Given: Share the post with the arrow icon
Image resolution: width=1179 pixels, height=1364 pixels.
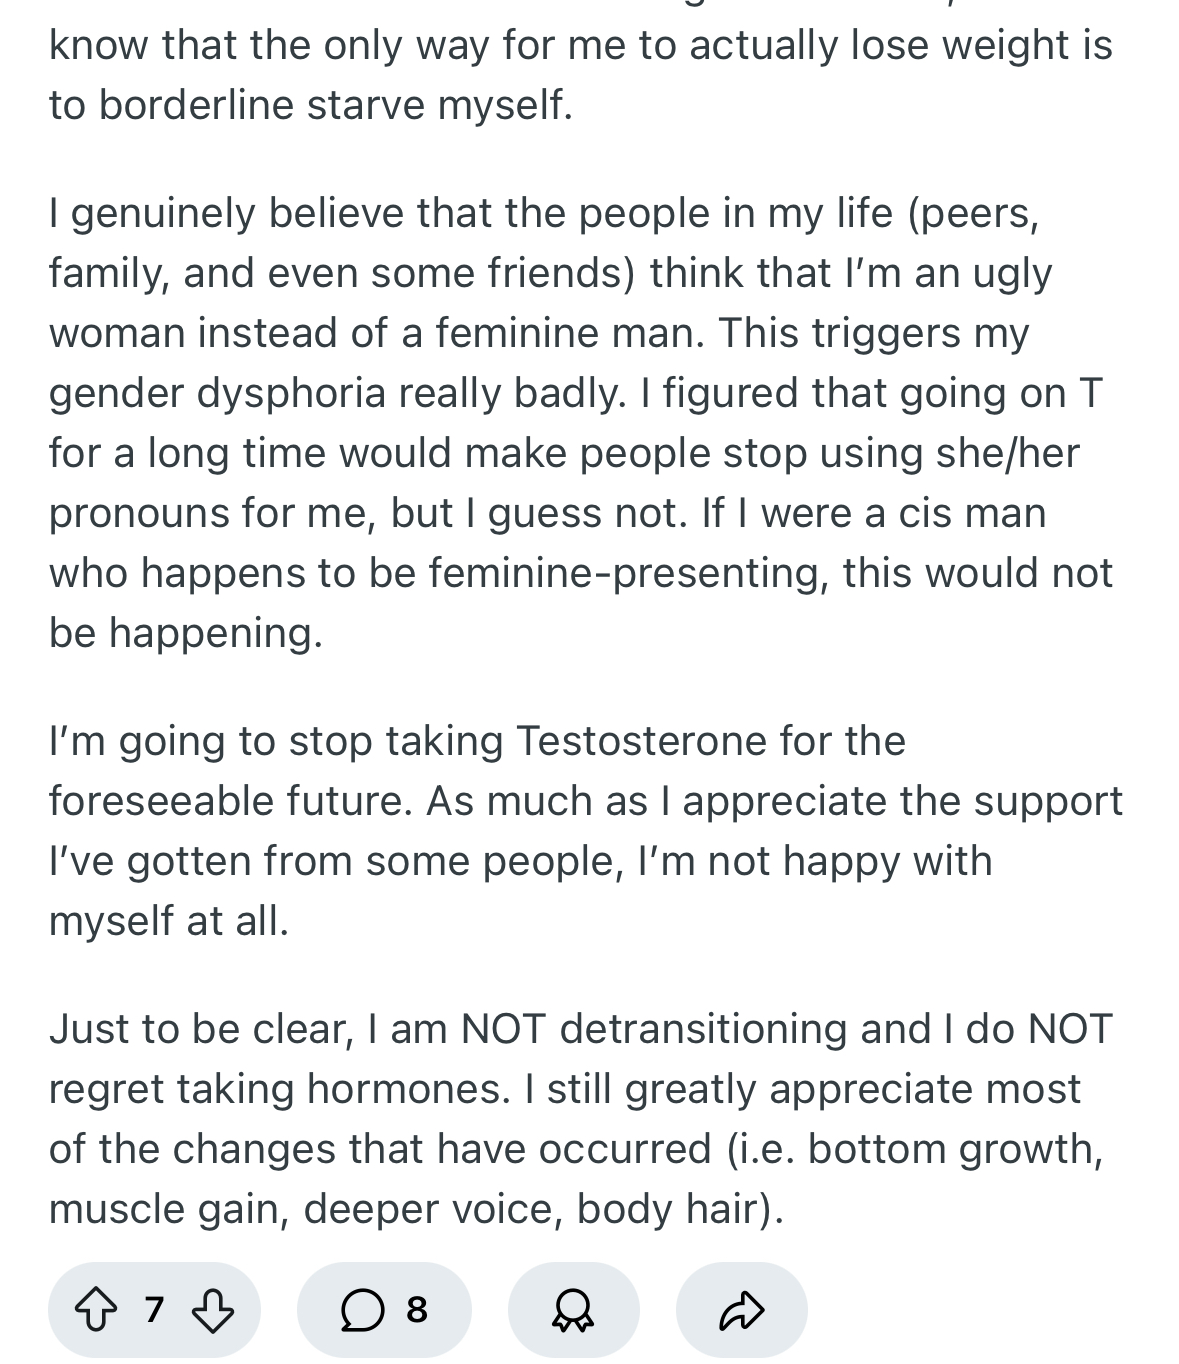Looking at the screenshot, I should (741, 1310).
